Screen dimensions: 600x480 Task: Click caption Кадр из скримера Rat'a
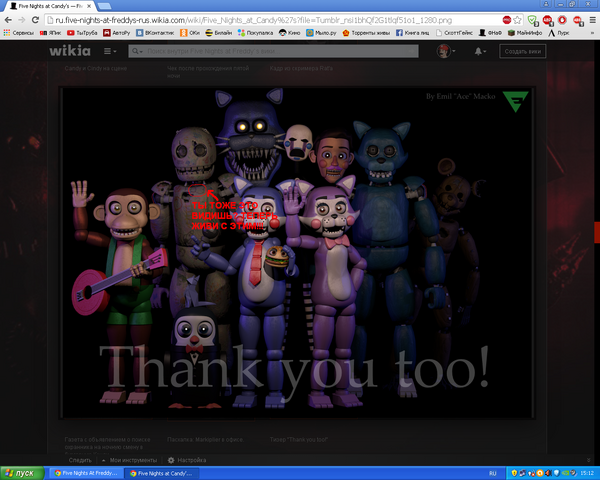(301, 68)
